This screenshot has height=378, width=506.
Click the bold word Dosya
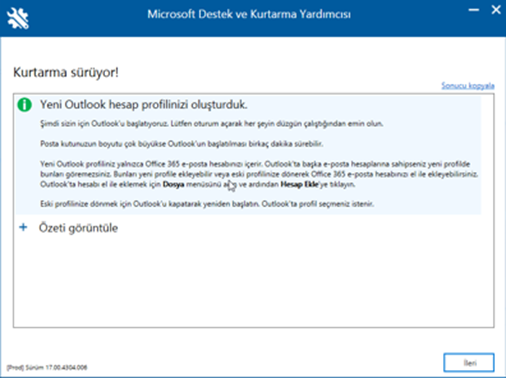173,184
